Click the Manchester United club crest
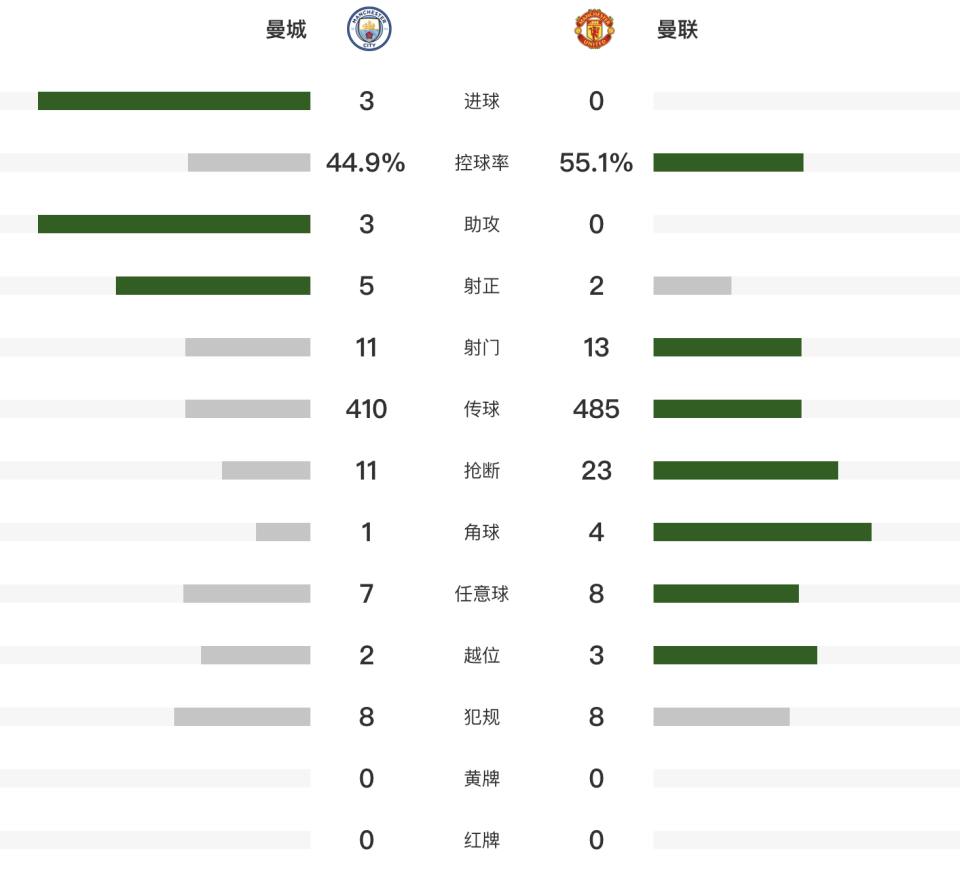This screenshot has width=960, height=874. tap(594, 30)
